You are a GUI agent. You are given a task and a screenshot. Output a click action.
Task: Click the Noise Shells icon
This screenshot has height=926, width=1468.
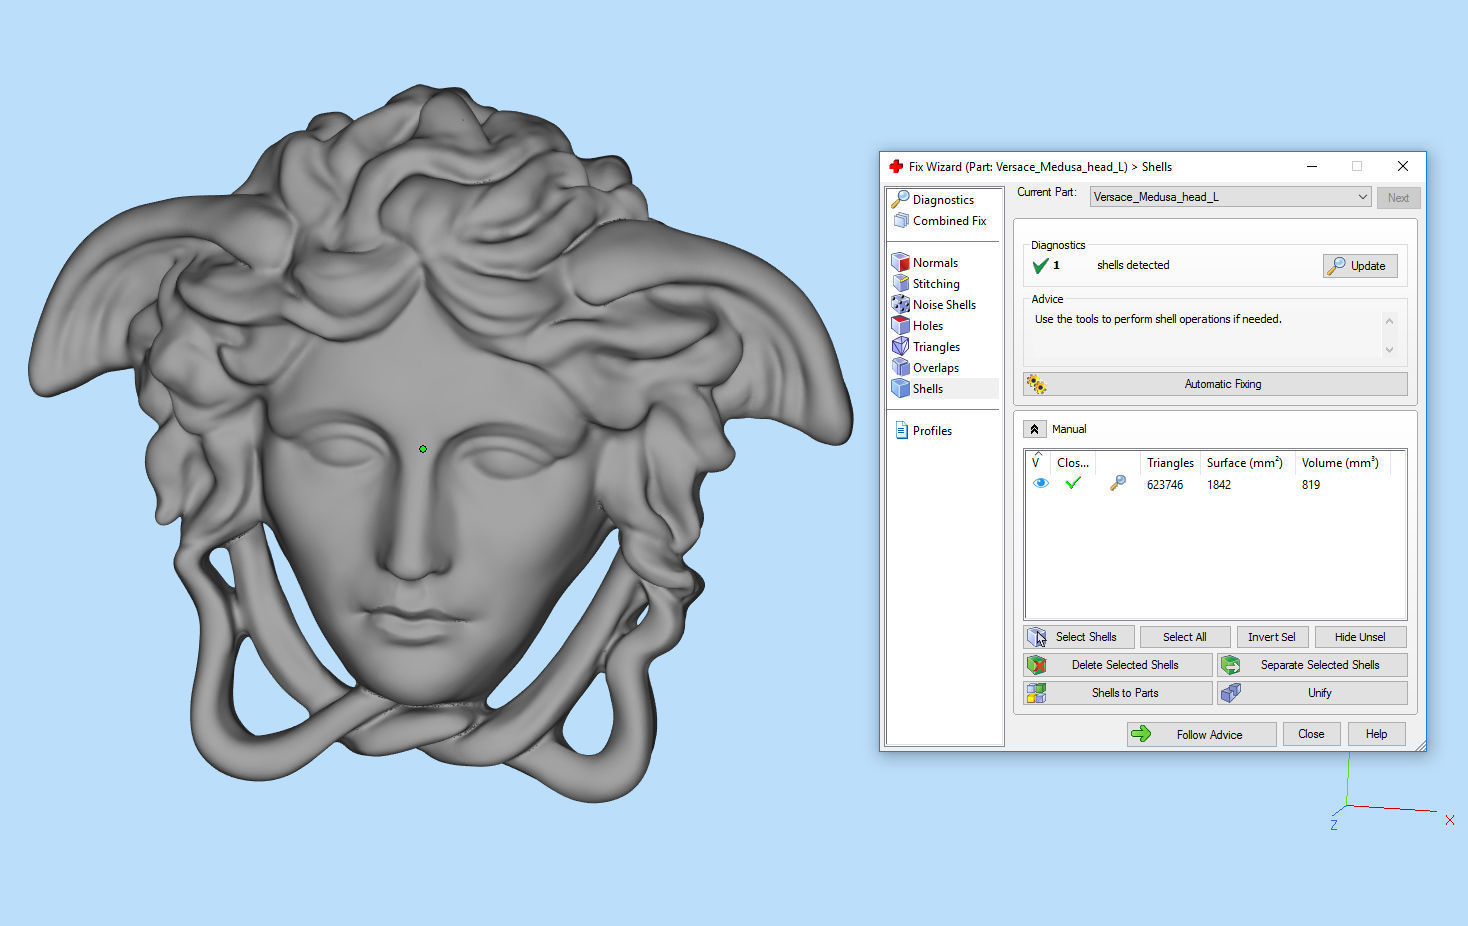pos(900,304)
